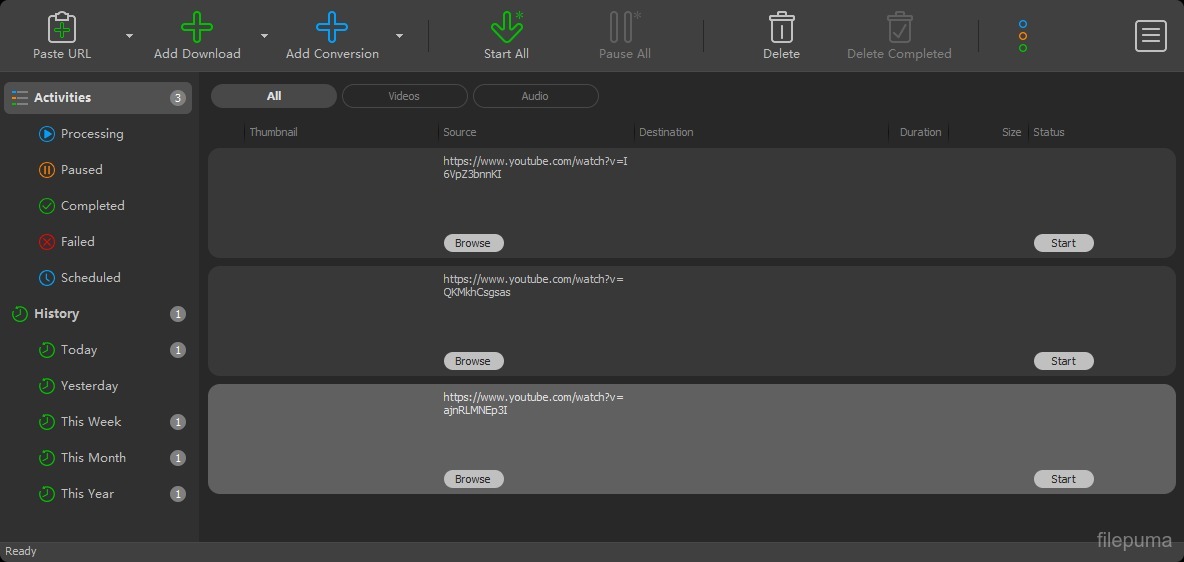Switch to the Videos filter tab
This screenshot has height=562, width=1184.
pyautogui.click(x=404, y=96)
